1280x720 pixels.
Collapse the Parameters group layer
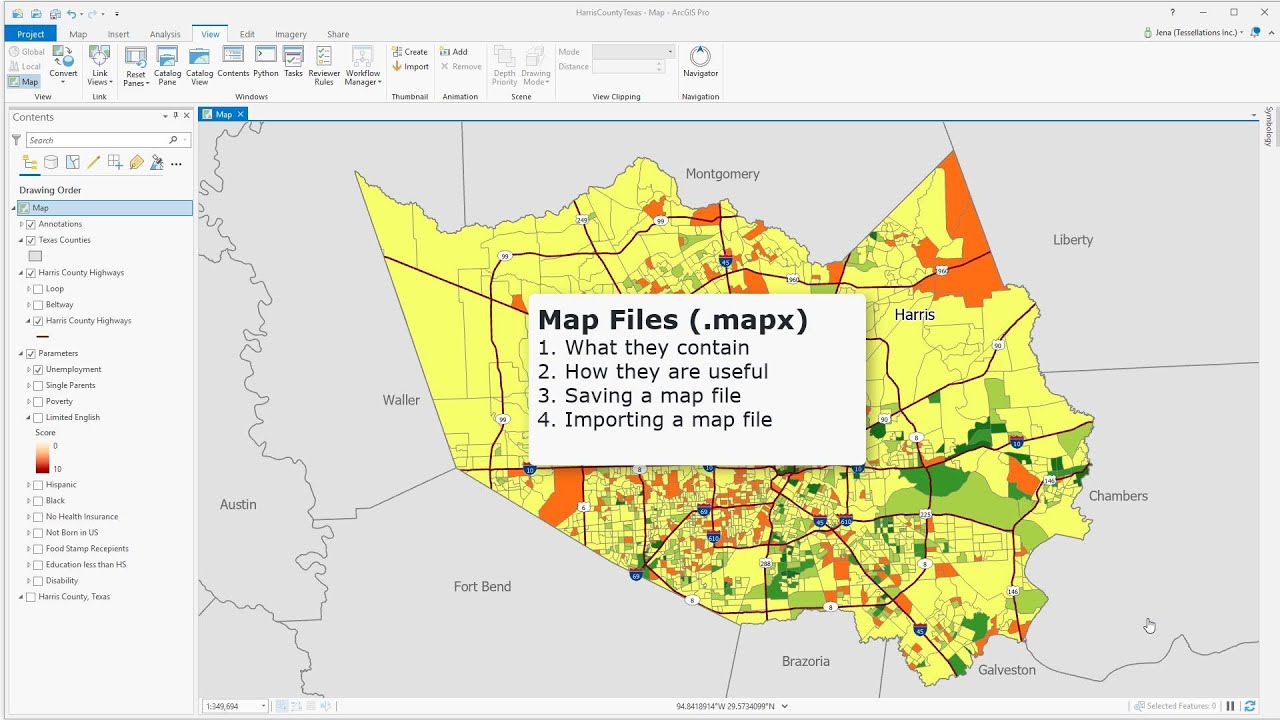(21, 354)
